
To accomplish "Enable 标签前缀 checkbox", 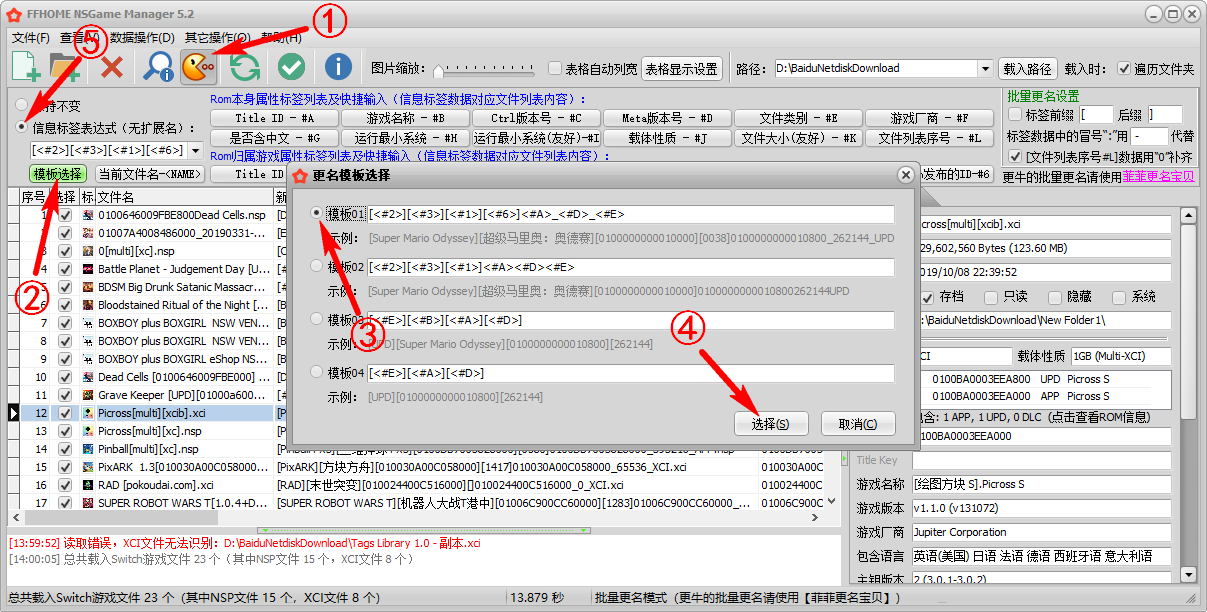I will coord(1015,115).
